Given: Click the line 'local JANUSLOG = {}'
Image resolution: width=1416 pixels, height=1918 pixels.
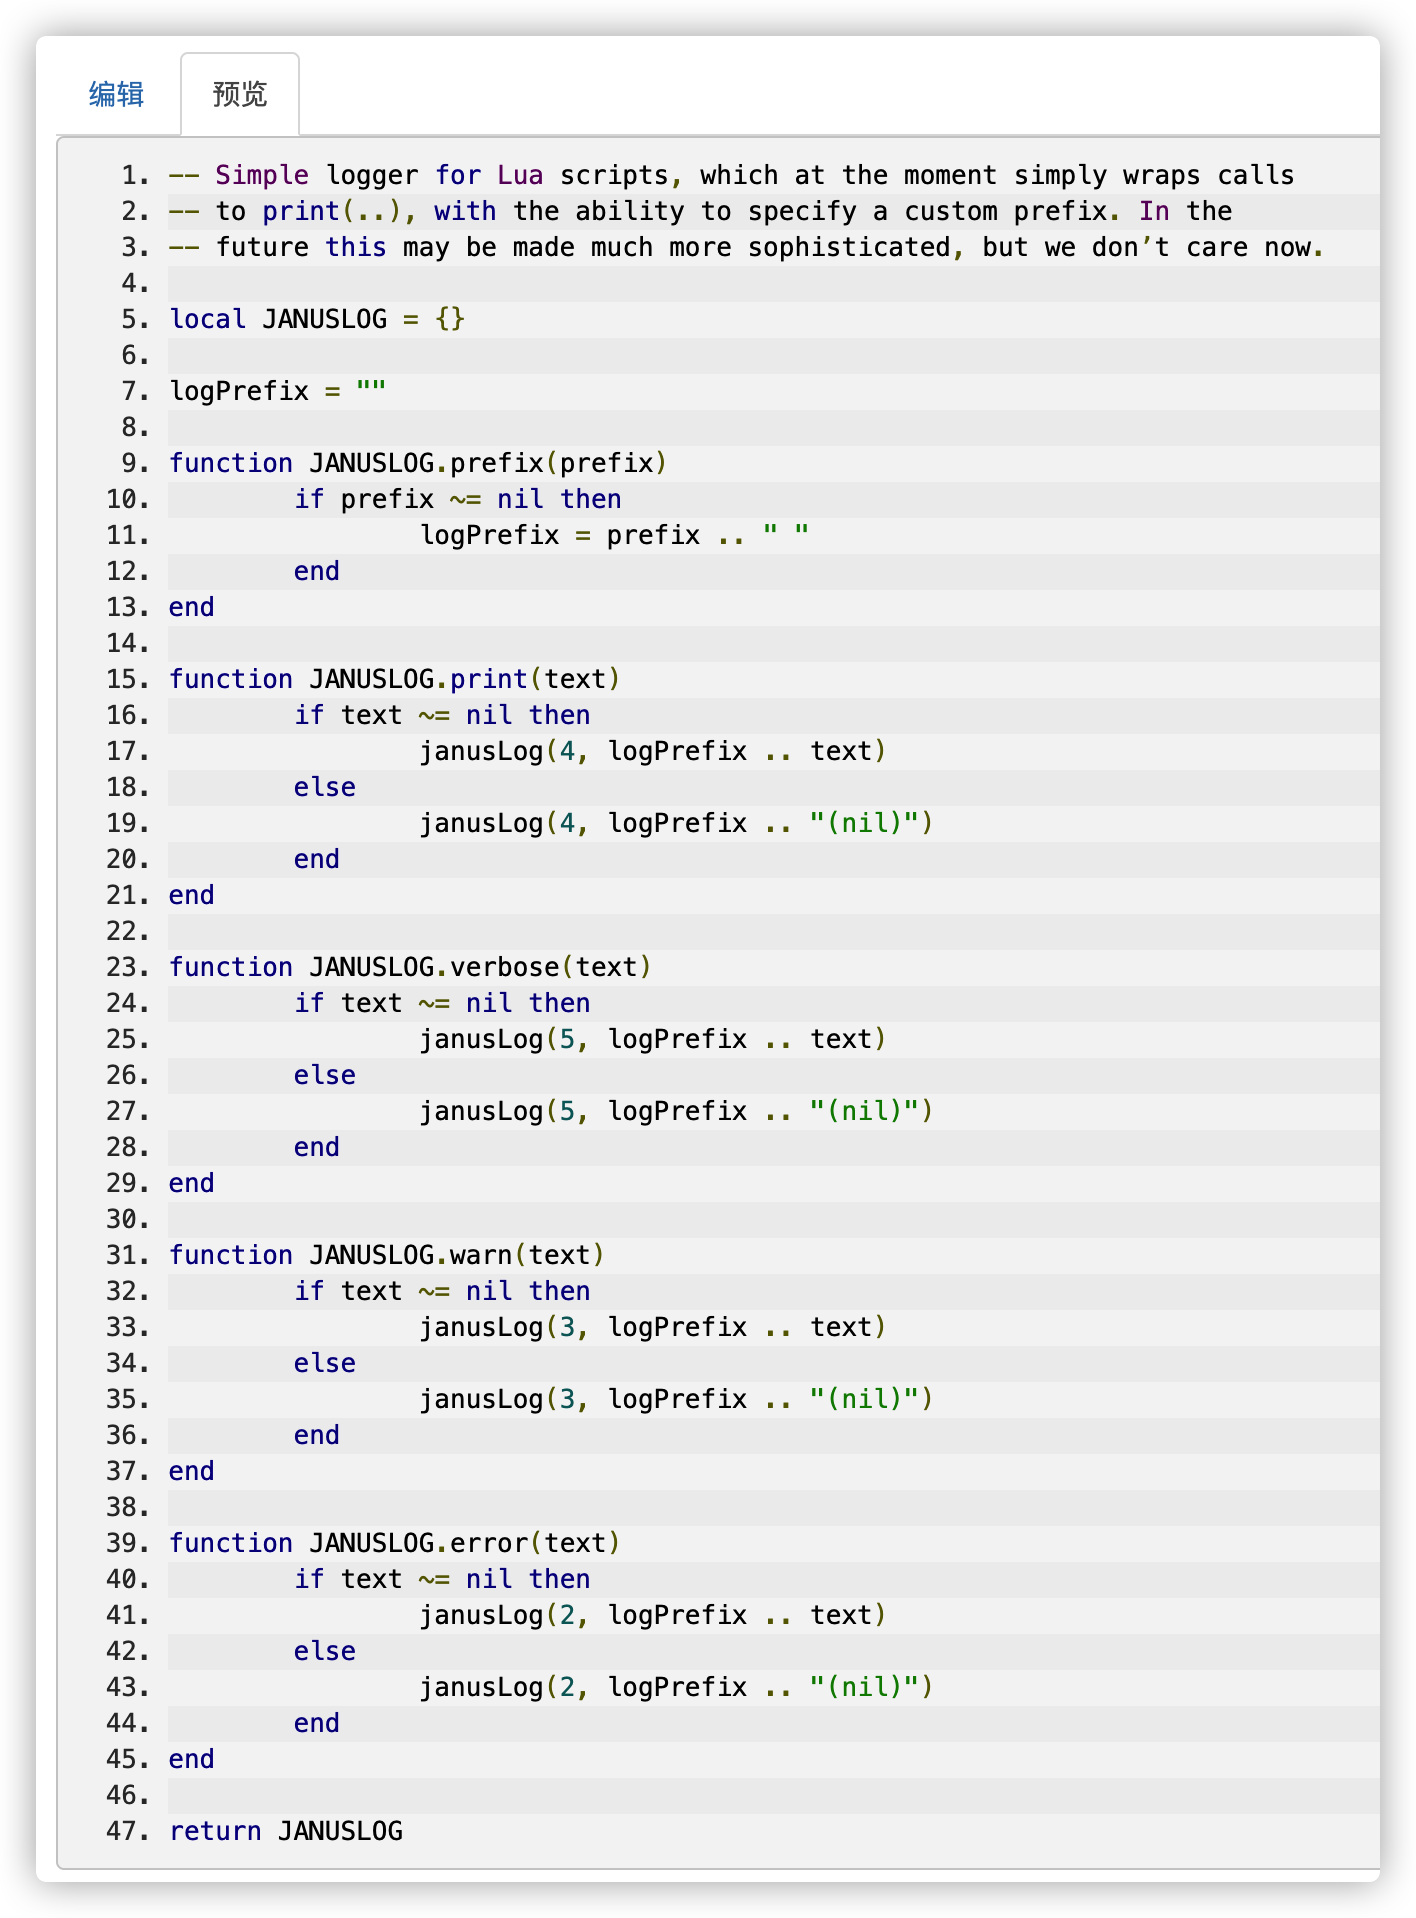Looking at the screenshot, I should (317, 319).
